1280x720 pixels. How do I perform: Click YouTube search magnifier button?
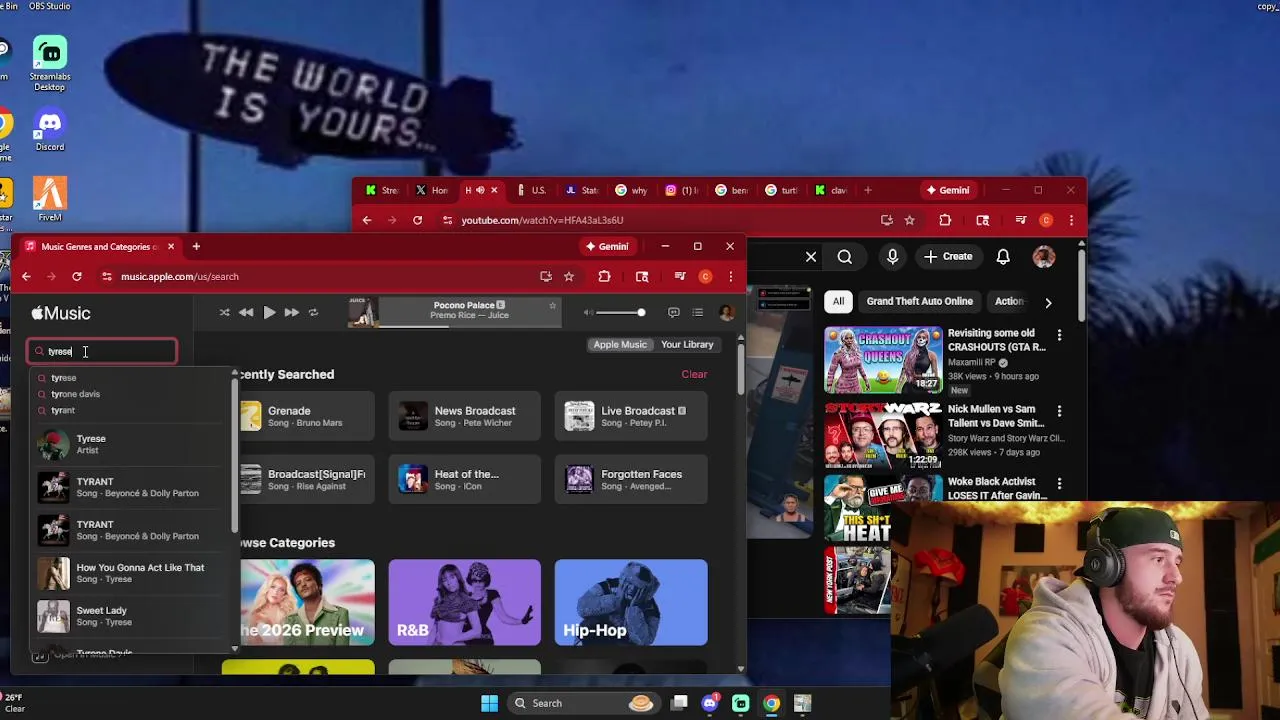pos(845,257)
